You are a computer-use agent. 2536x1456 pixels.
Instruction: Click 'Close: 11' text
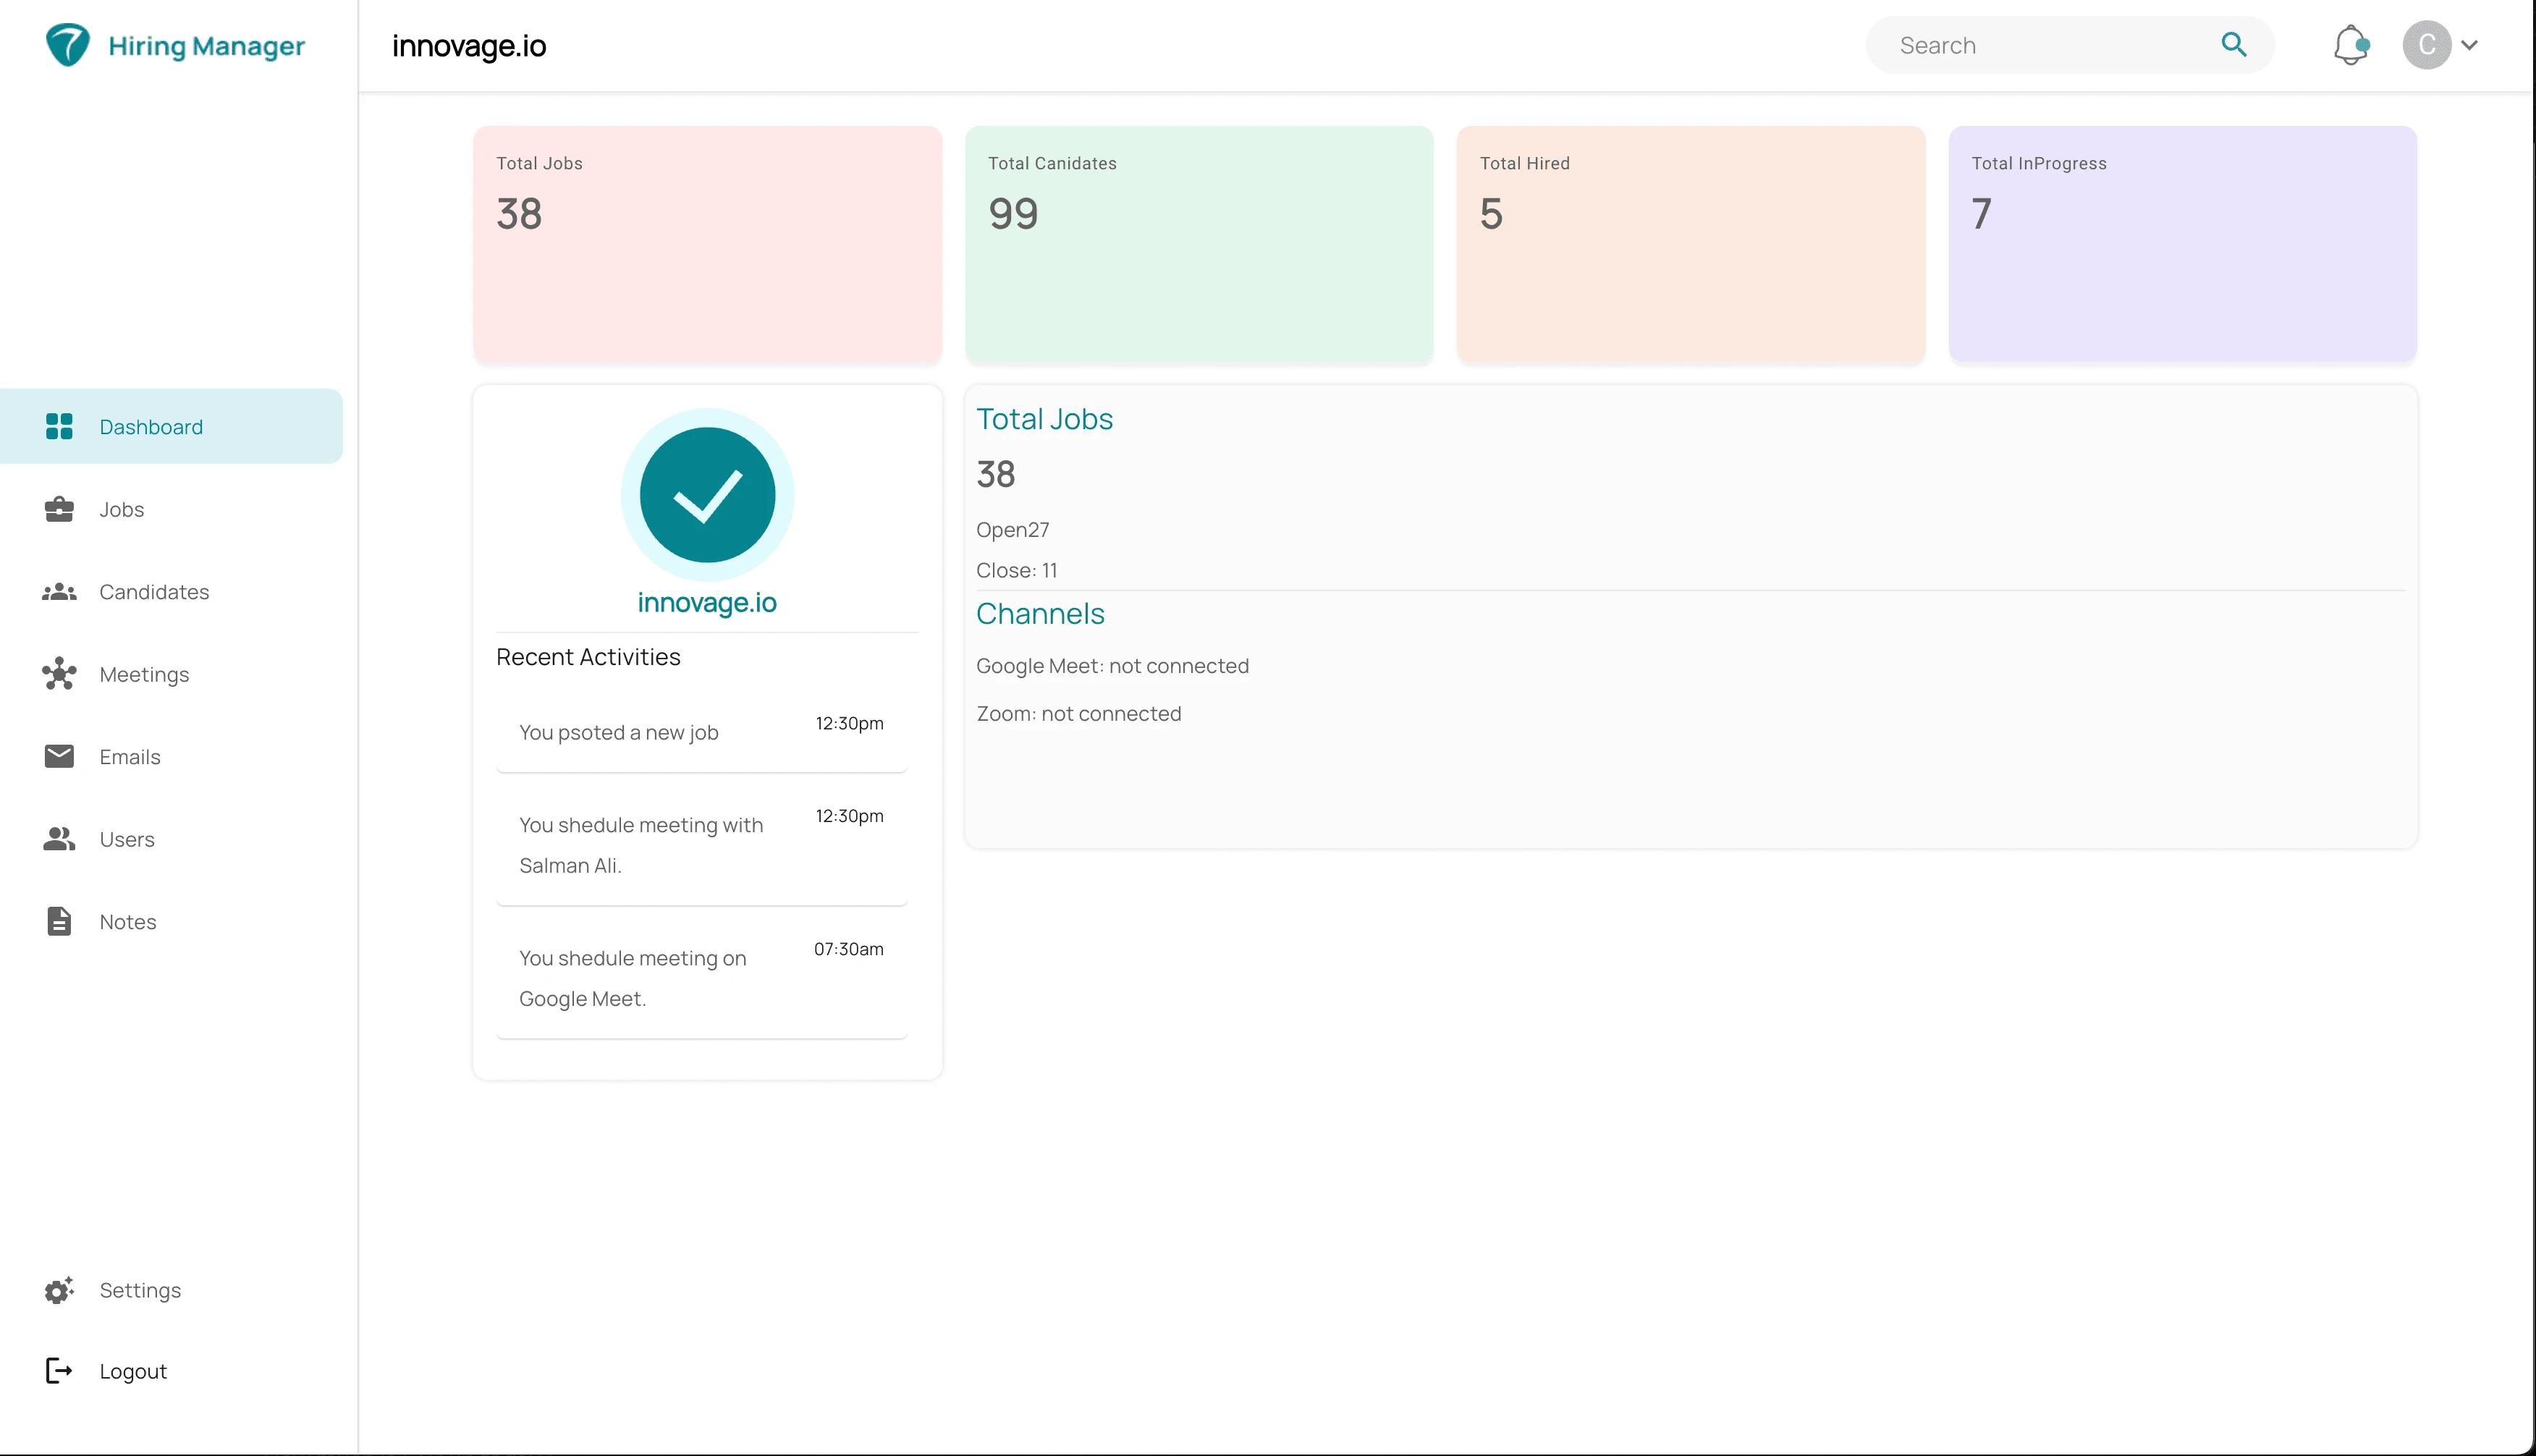[1016, 570]
